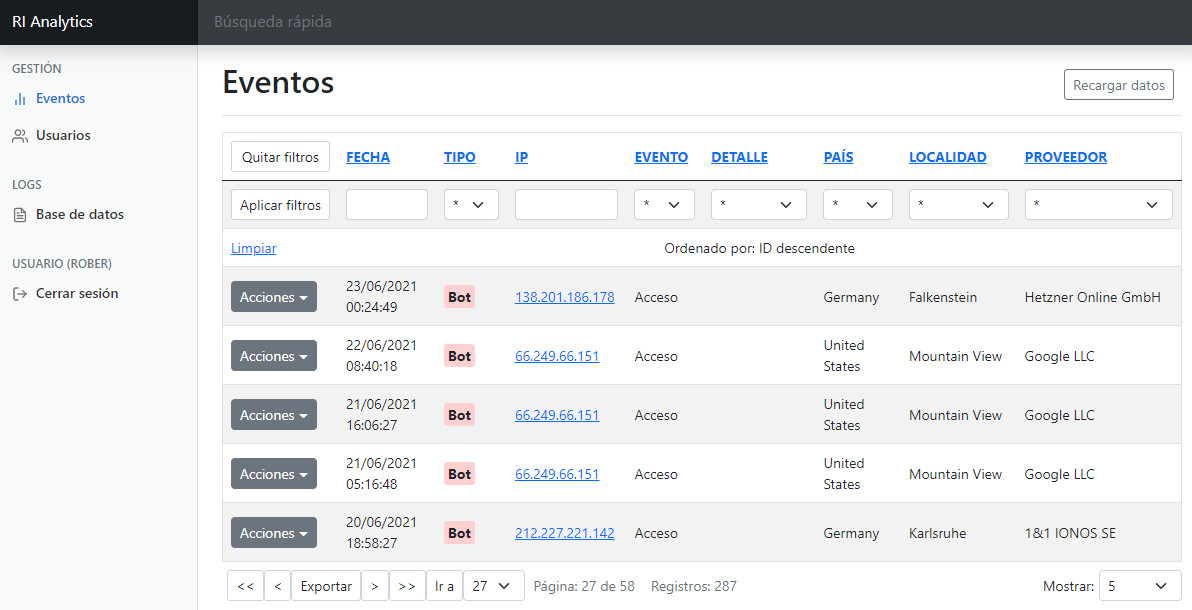Go to last page with >> button
Image resolution: width=1192 pixels, height=610 pixels.
(406, 586)
